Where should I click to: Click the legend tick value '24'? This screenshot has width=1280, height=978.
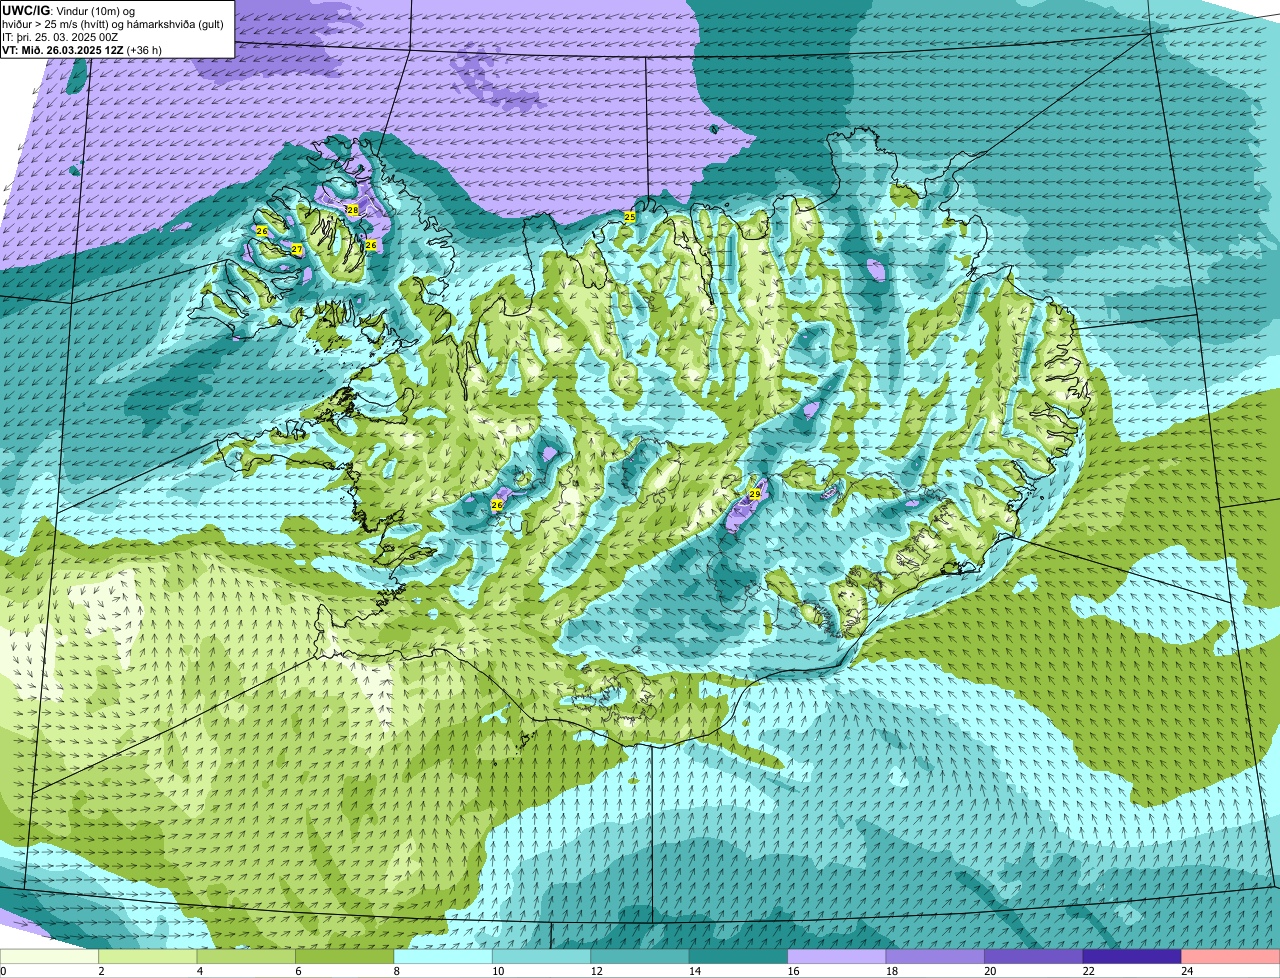point(1185,971)
